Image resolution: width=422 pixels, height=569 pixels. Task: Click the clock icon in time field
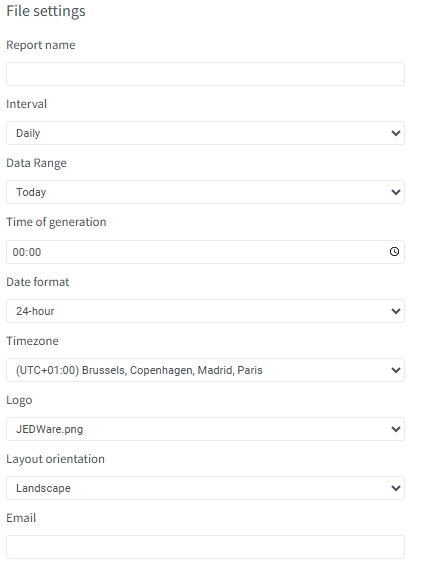point(394,251)
